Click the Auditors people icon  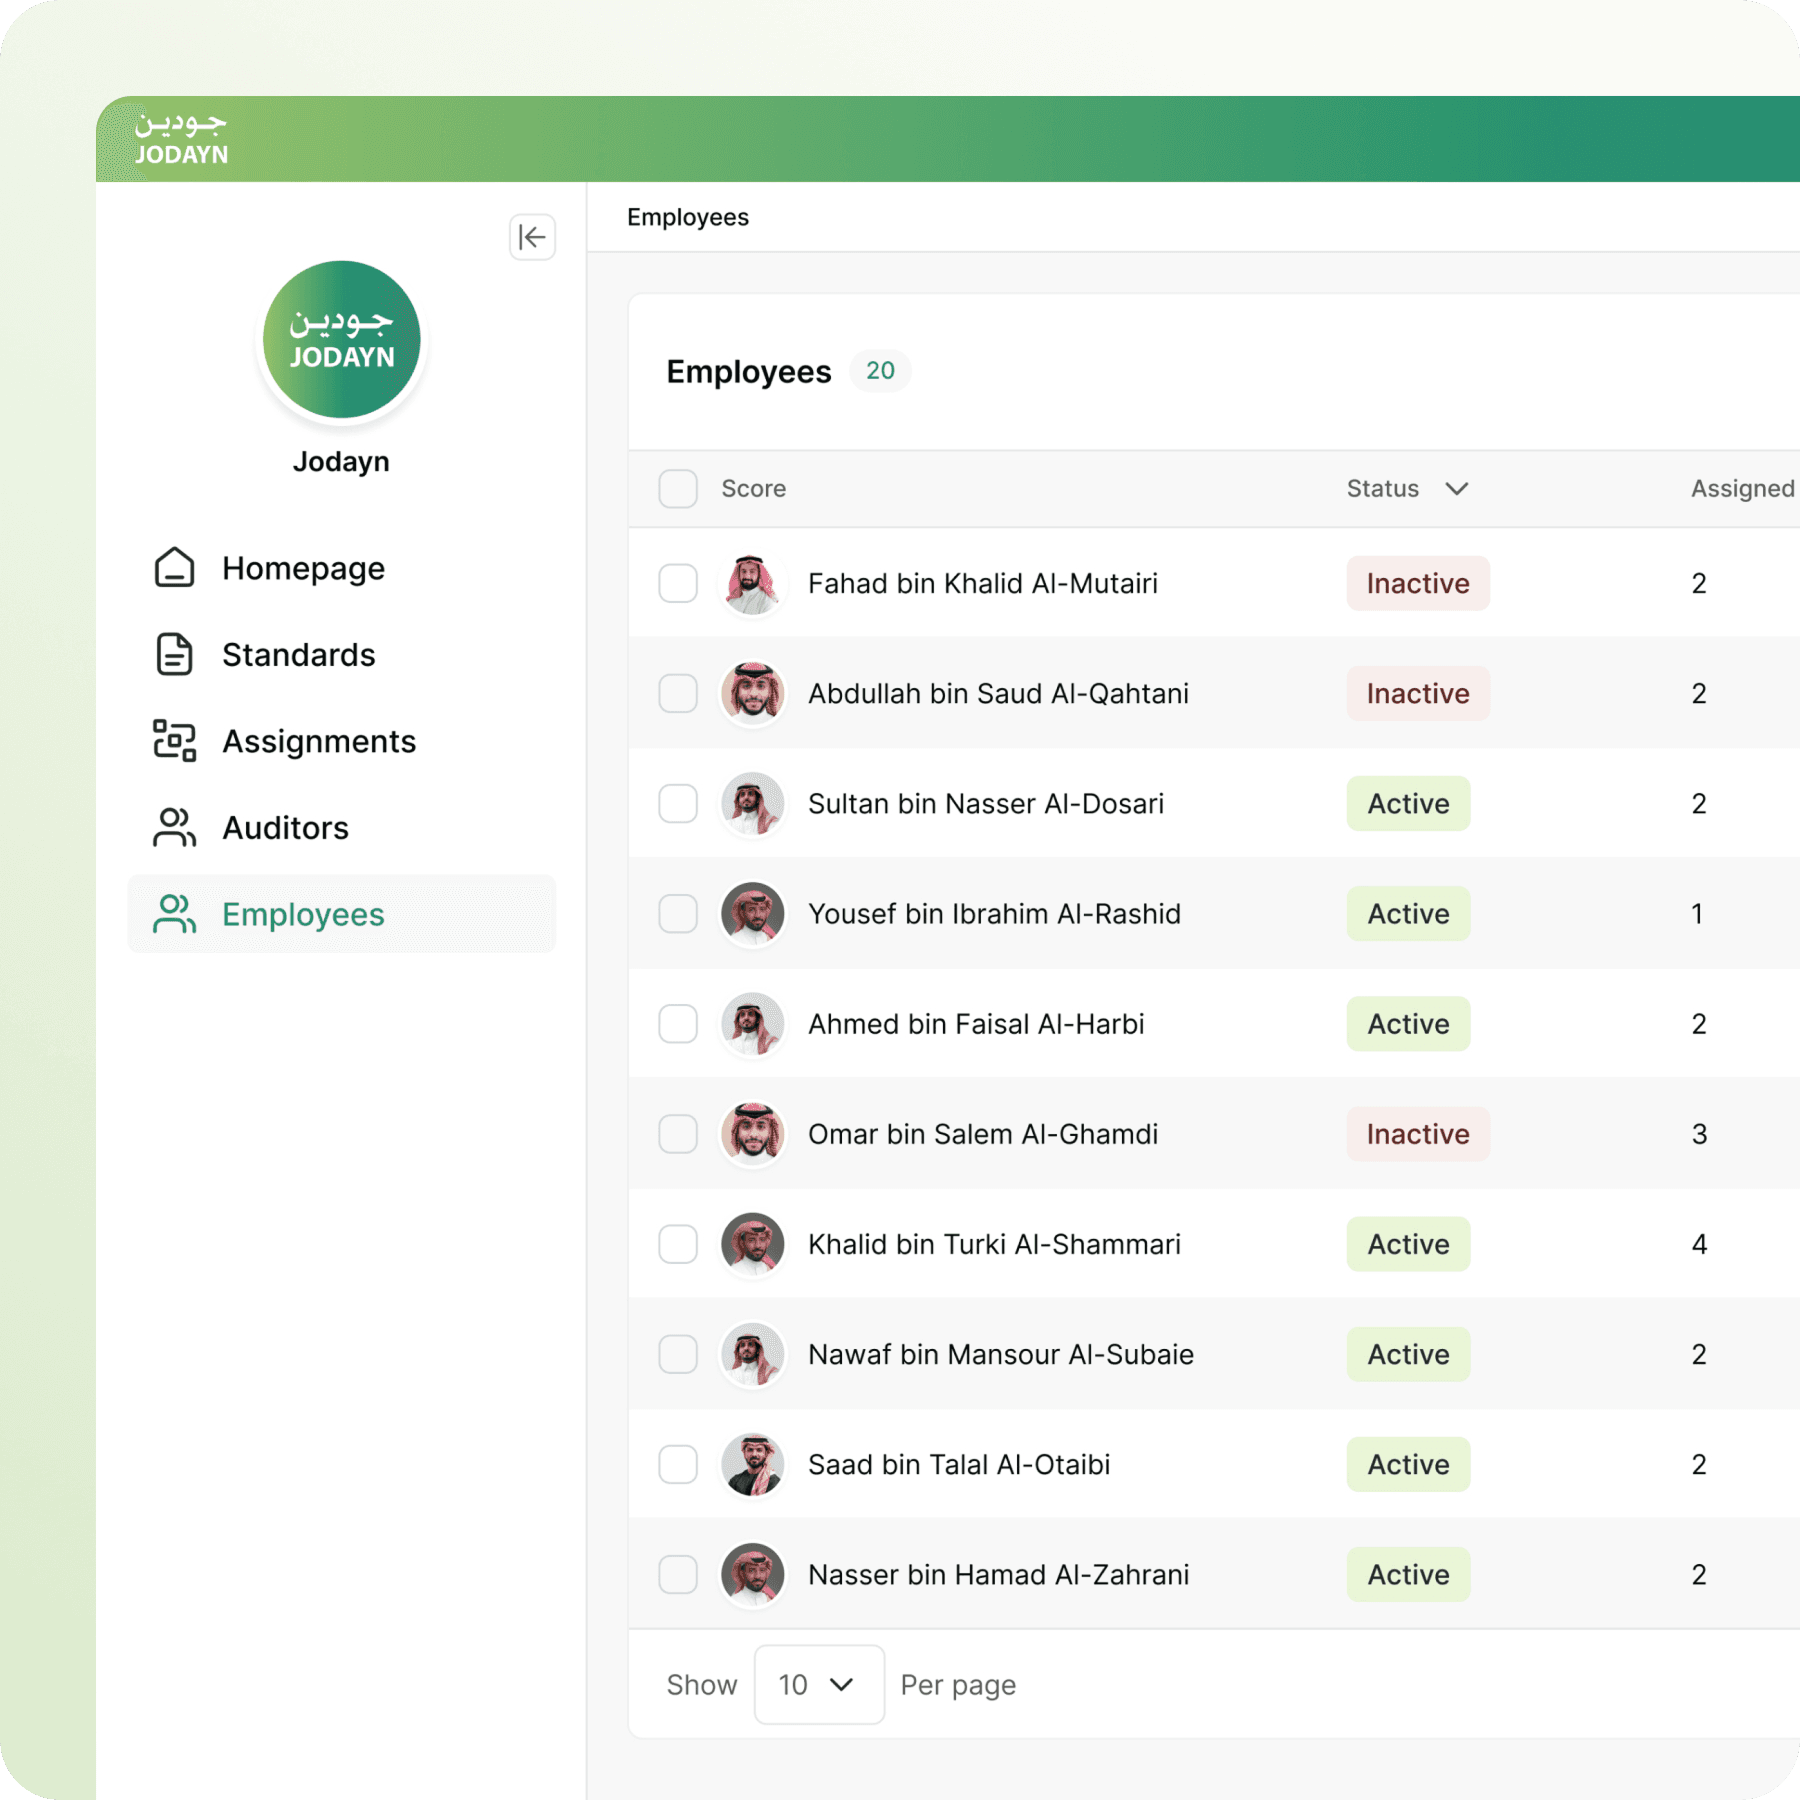click(x=174, y=828)
